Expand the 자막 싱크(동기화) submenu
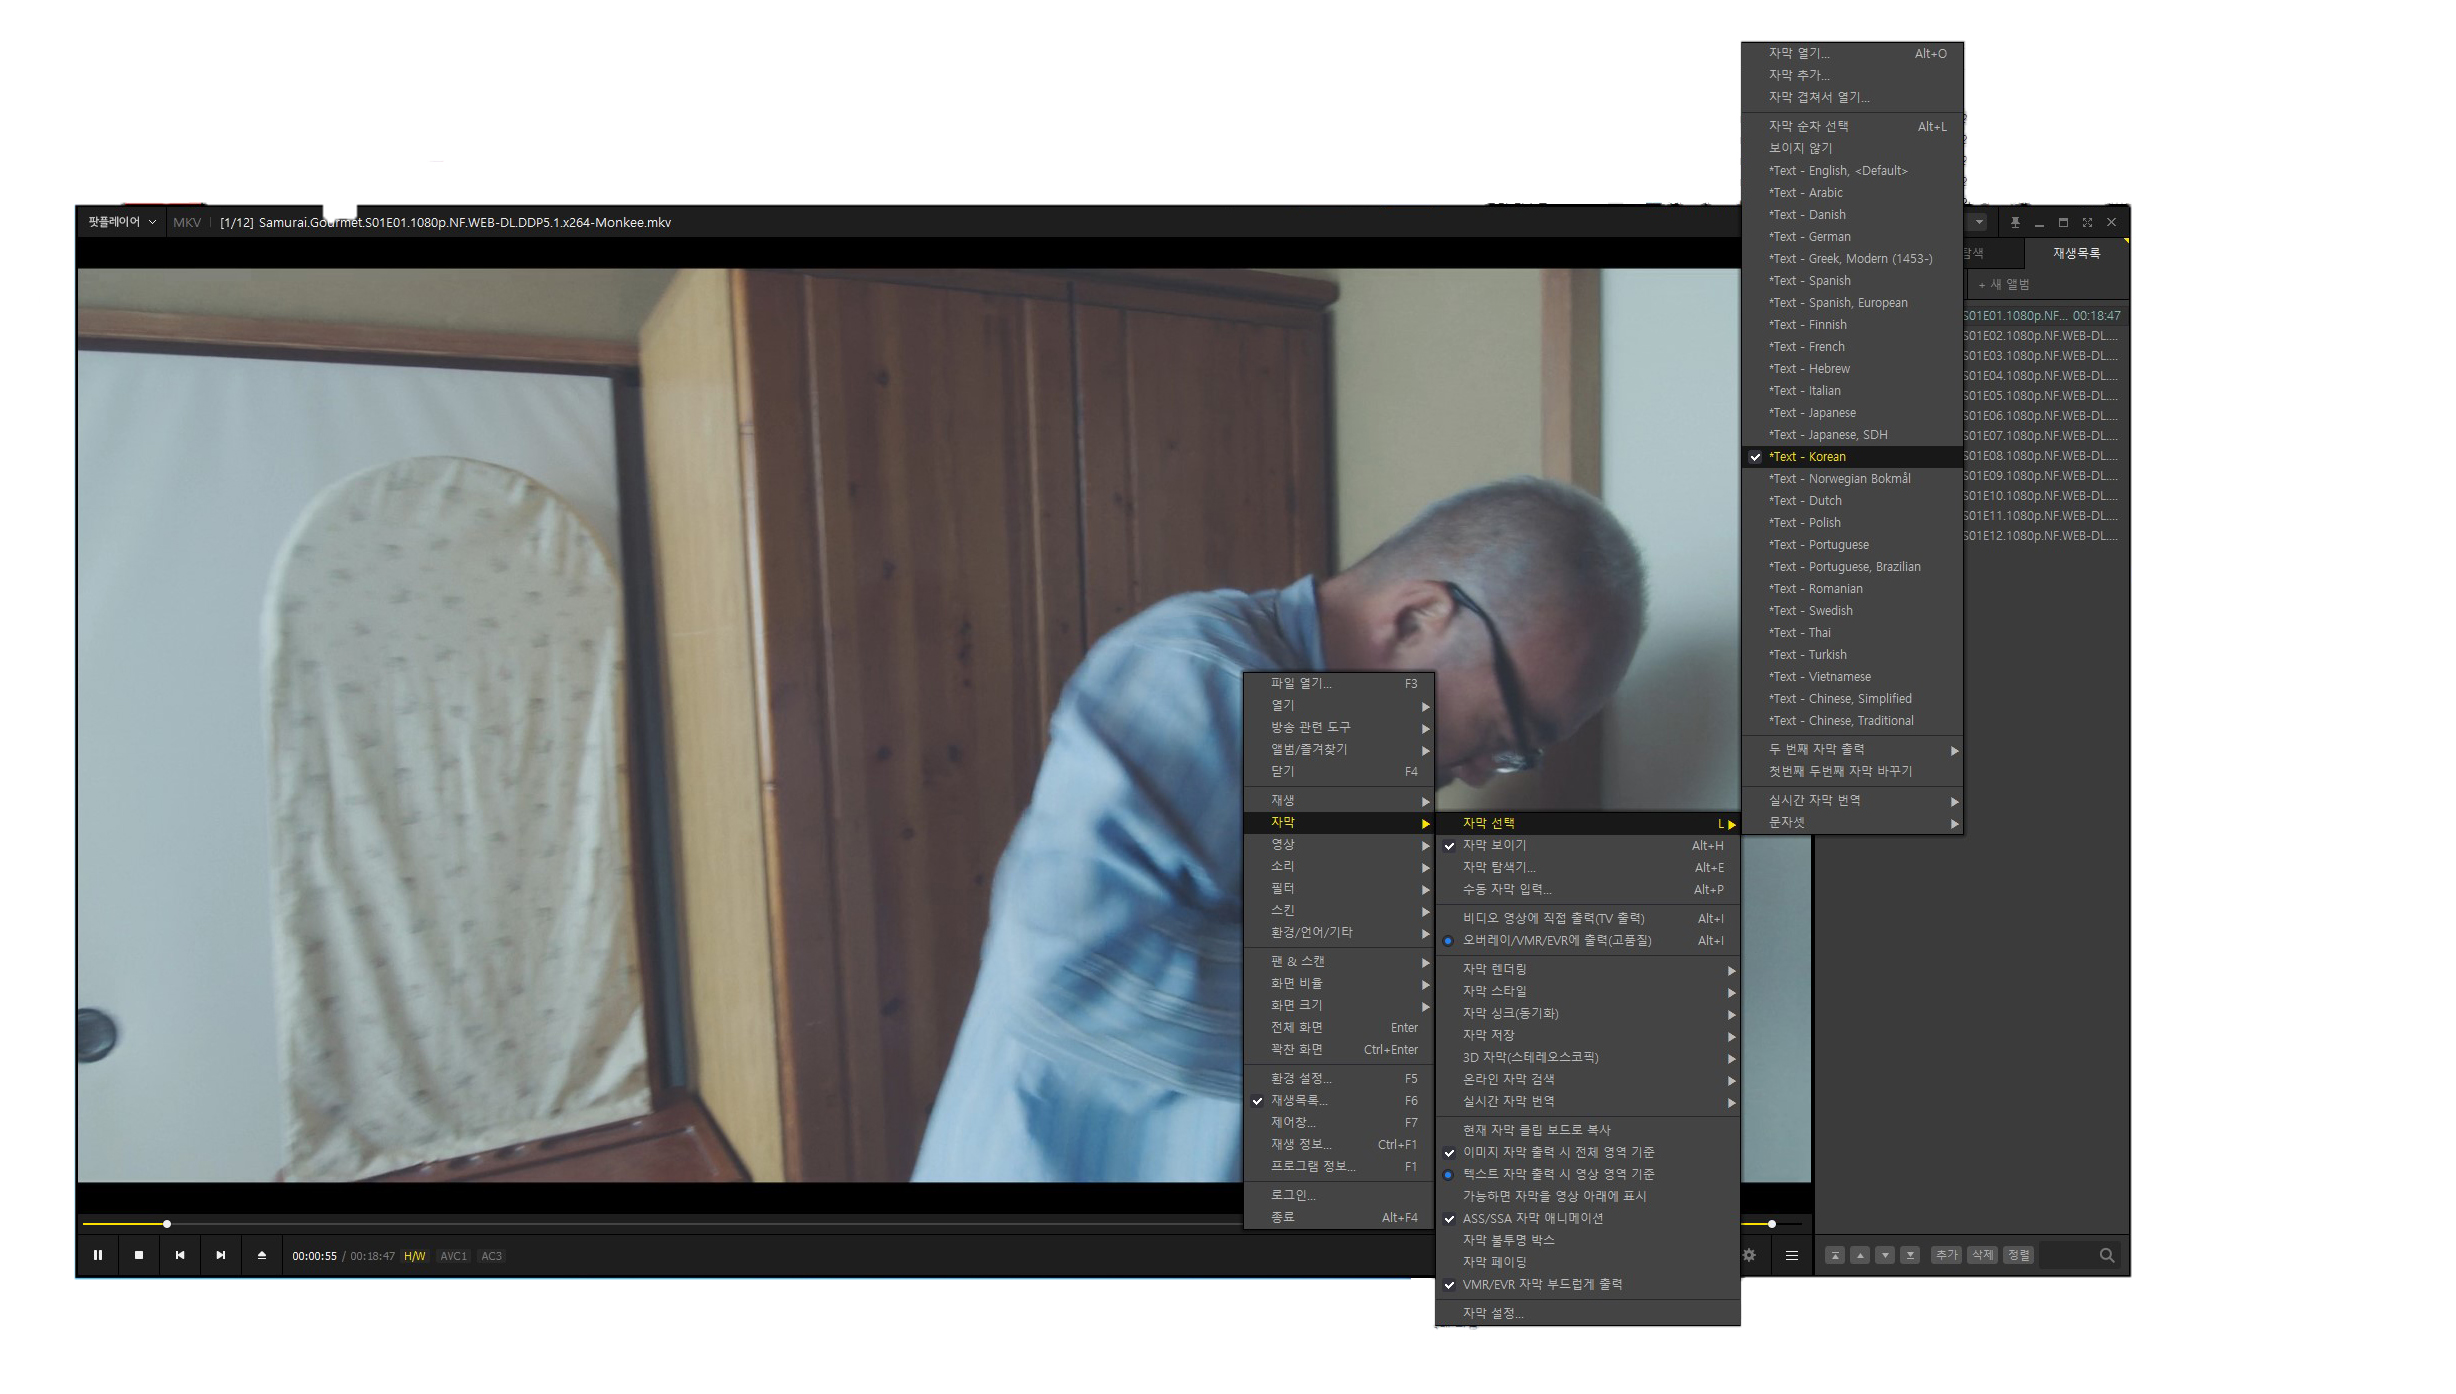Viewport: 2456px width, 1394px height. pos(1587,1014)
